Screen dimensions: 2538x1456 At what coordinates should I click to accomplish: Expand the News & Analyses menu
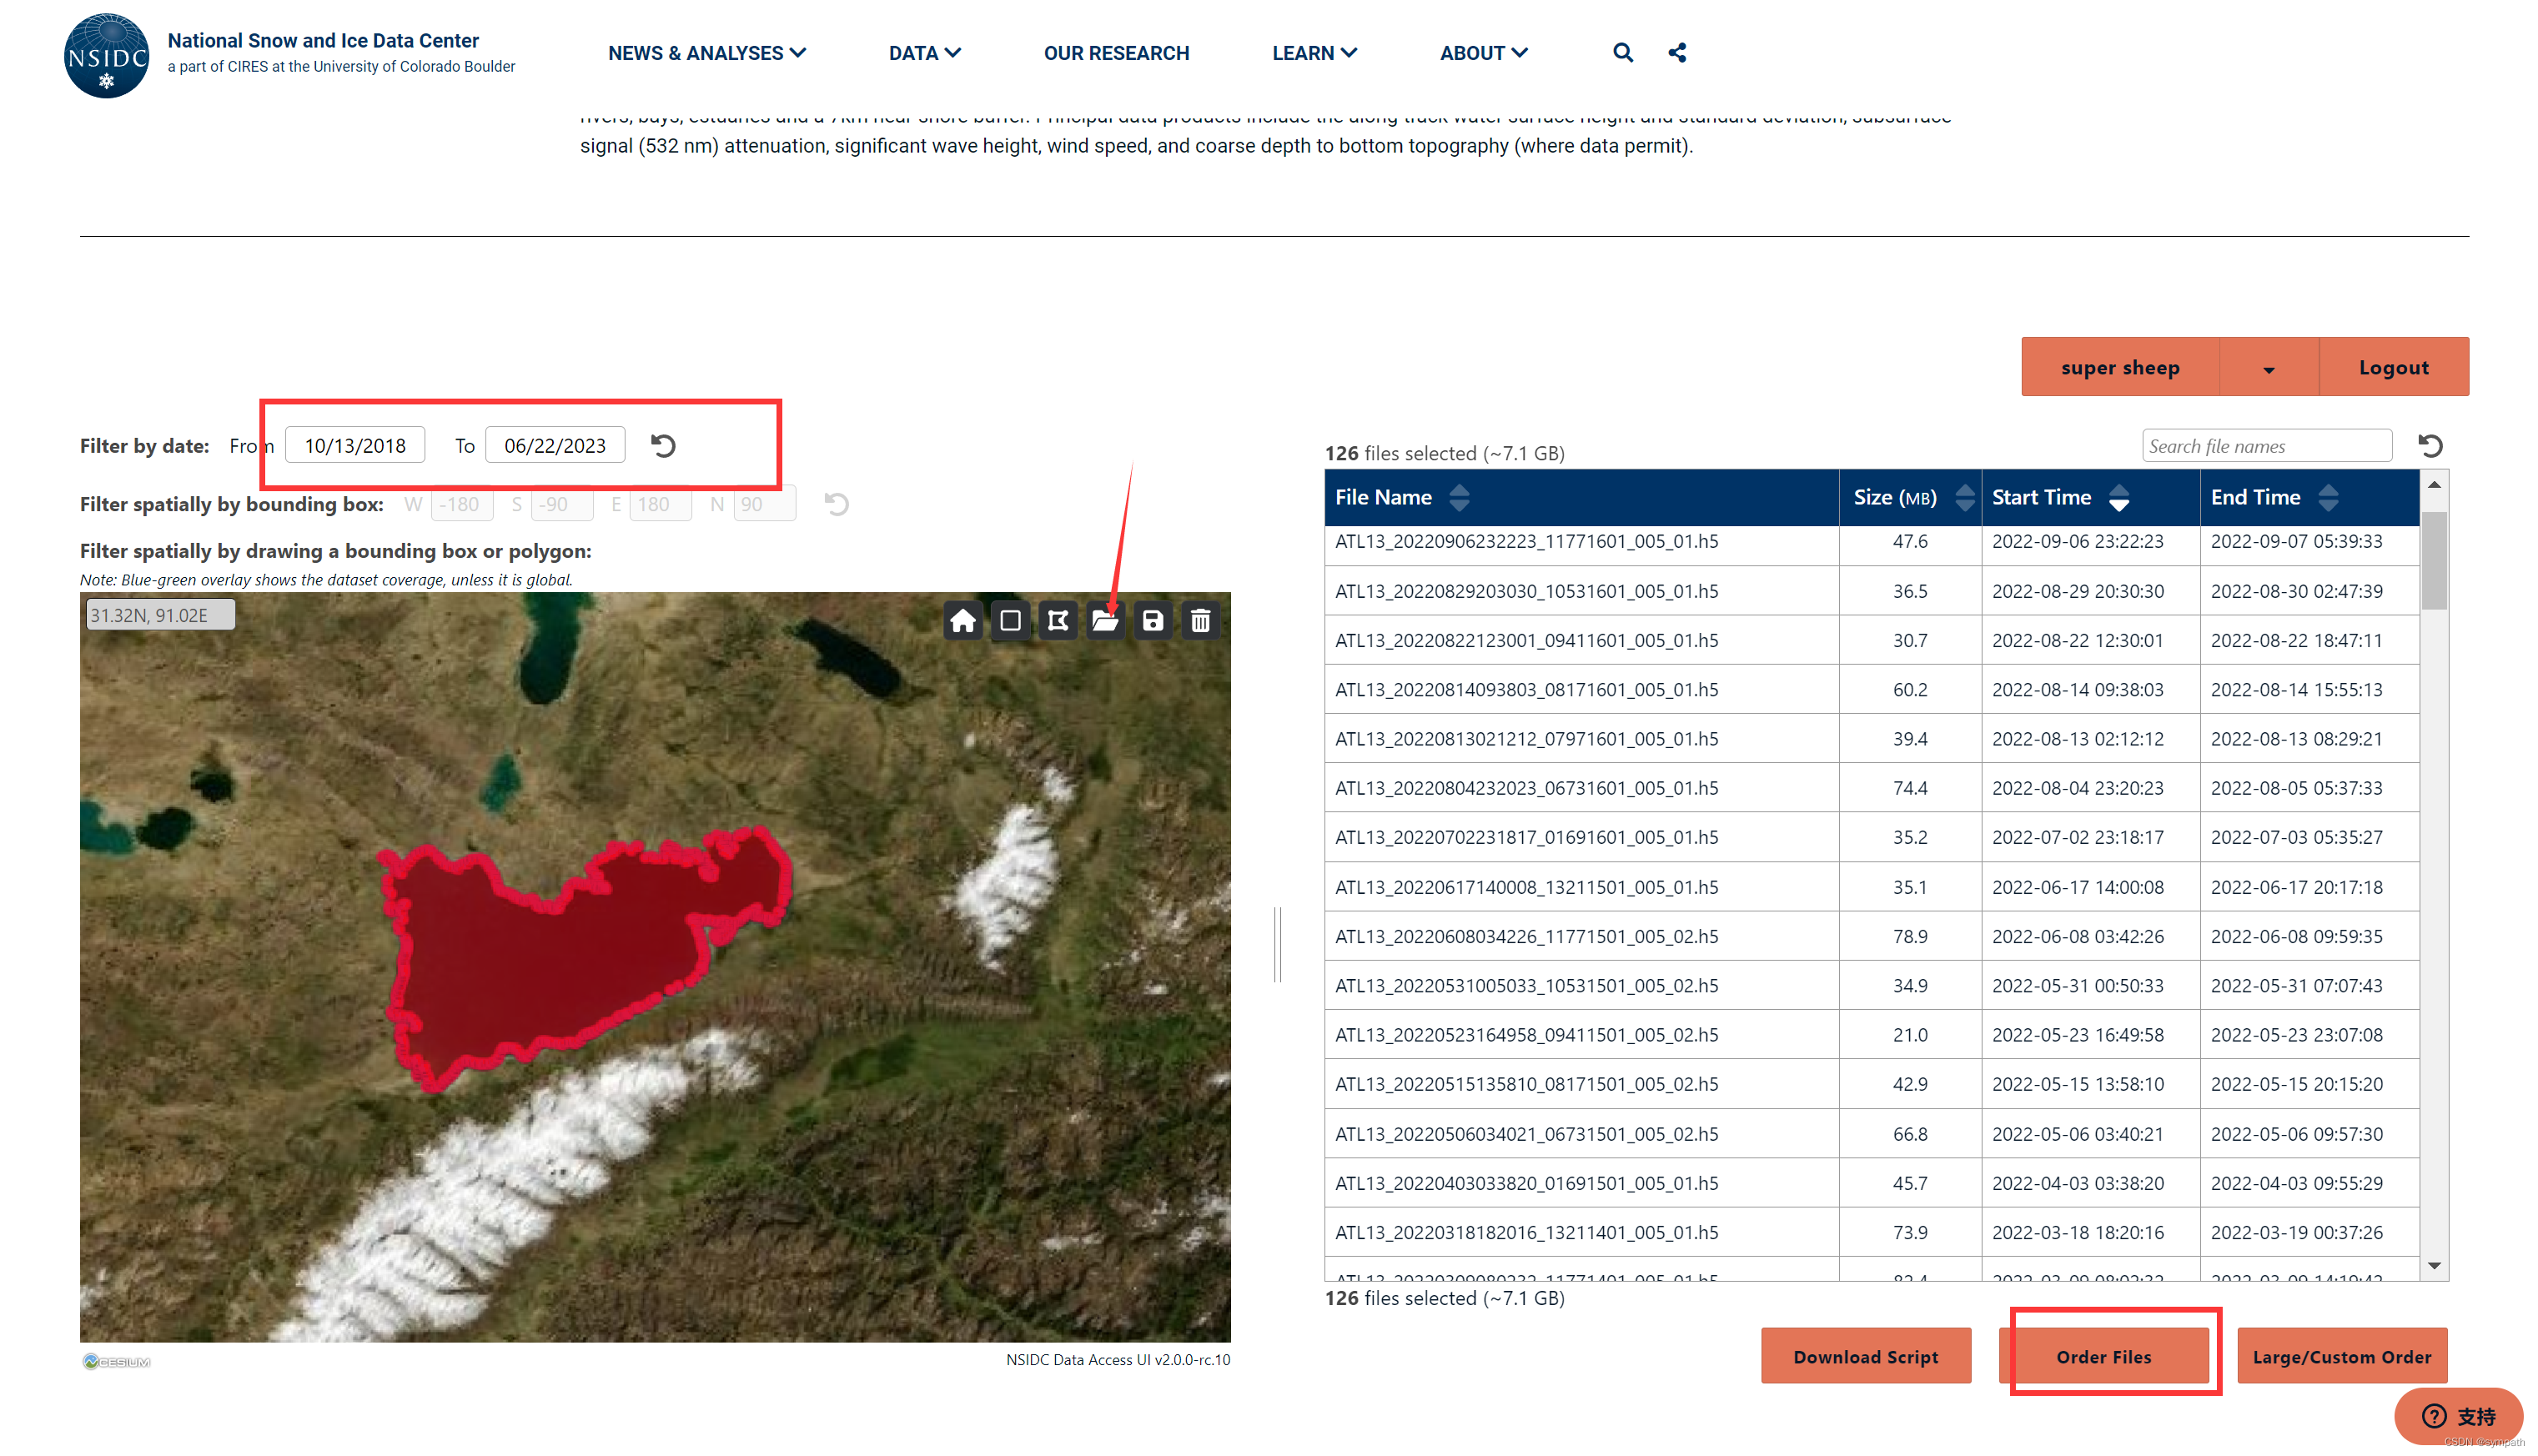click(706, 53)
